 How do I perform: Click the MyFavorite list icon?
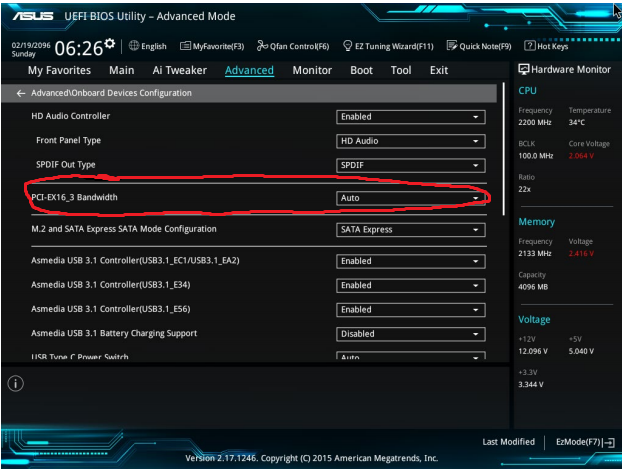click(185, 46)
